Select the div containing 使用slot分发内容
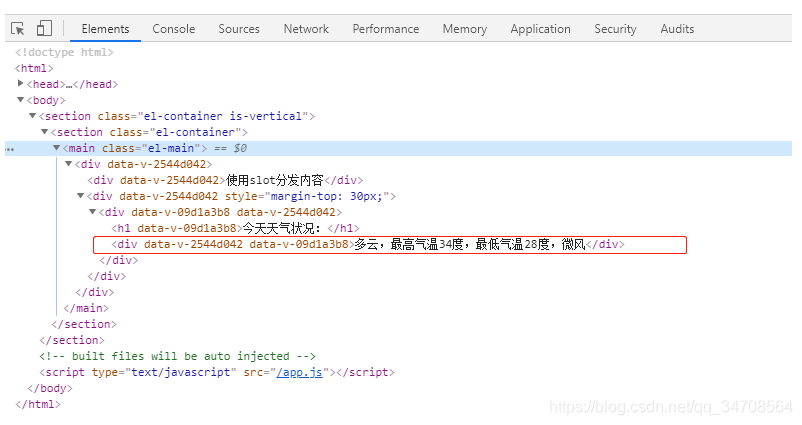Image resolution: width=802 pixels, height=425 pixels. tap(225, 180)
